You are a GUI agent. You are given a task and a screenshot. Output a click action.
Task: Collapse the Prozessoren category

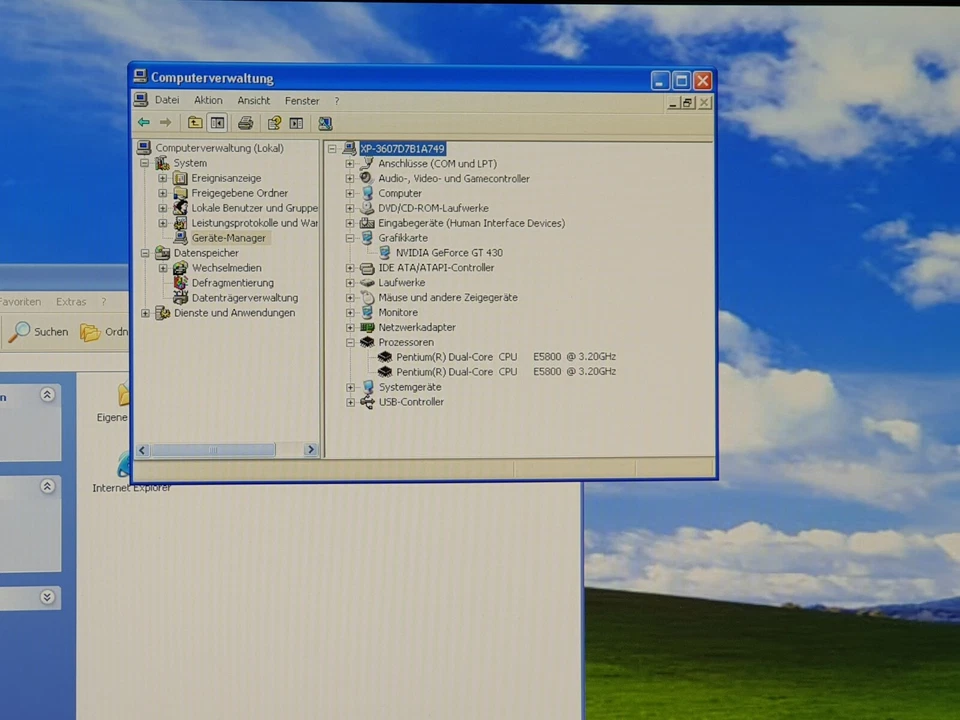350,342
